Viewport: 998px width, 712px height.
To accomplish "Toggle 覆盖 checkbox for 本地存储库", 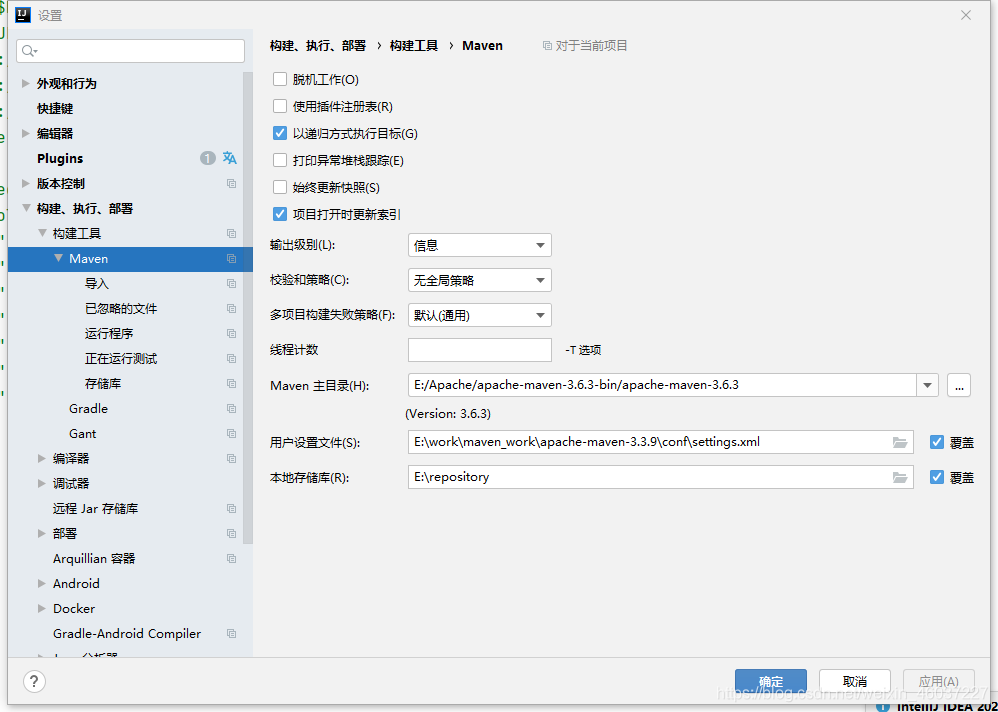I will [x=936, y=477].
